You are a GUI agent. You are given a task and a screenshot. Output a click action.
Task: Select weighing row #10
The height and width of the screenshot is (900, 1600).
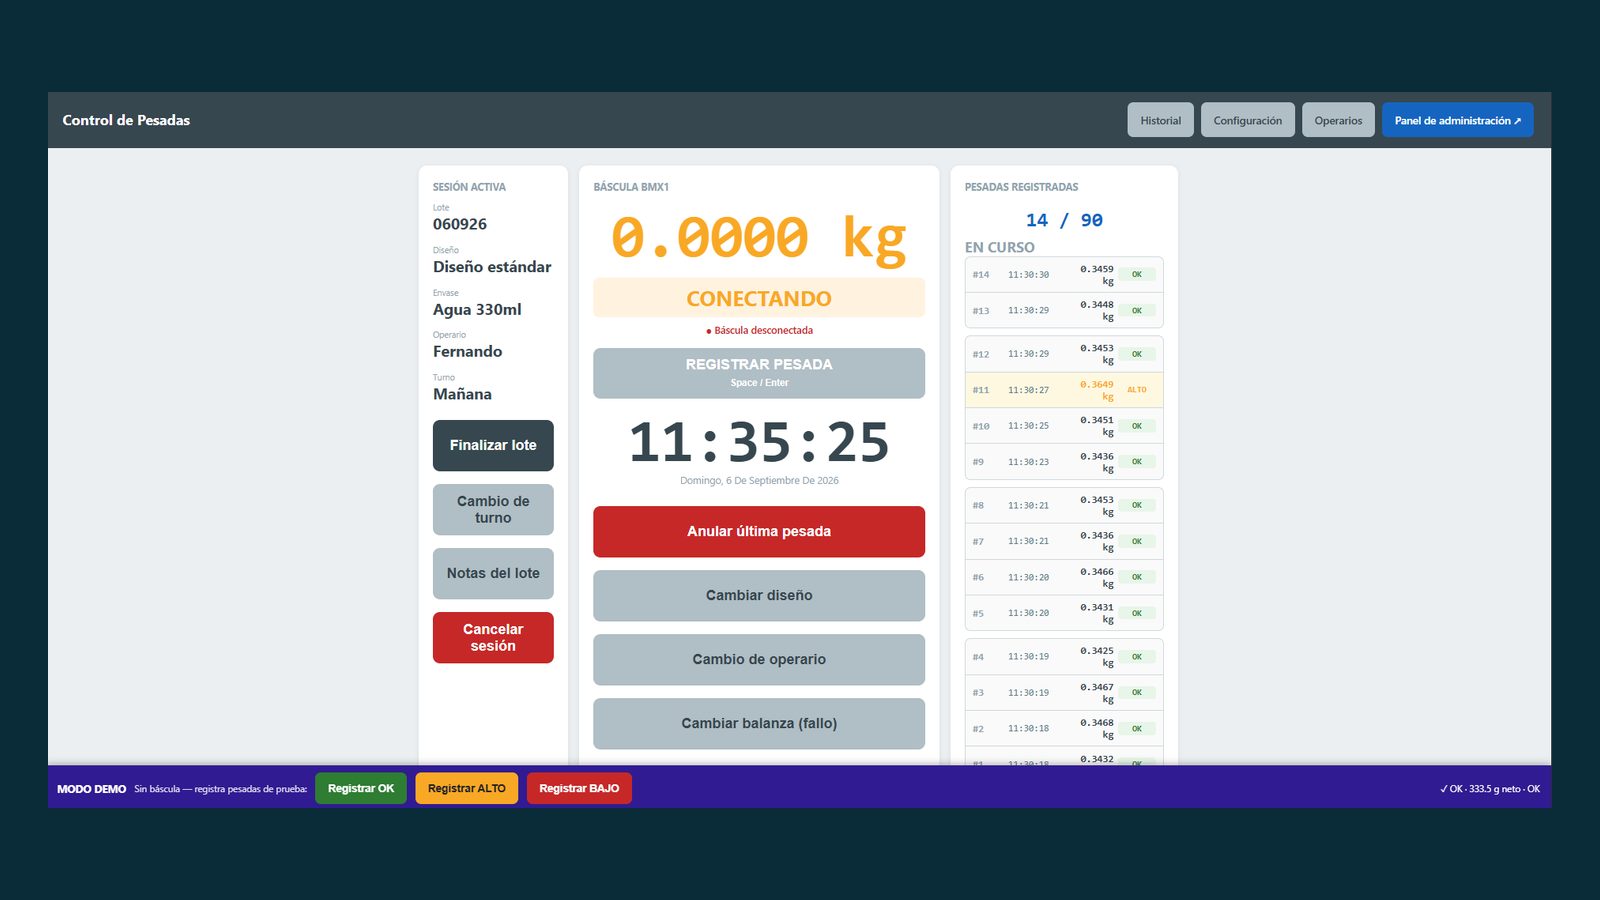coord(1064,426)
